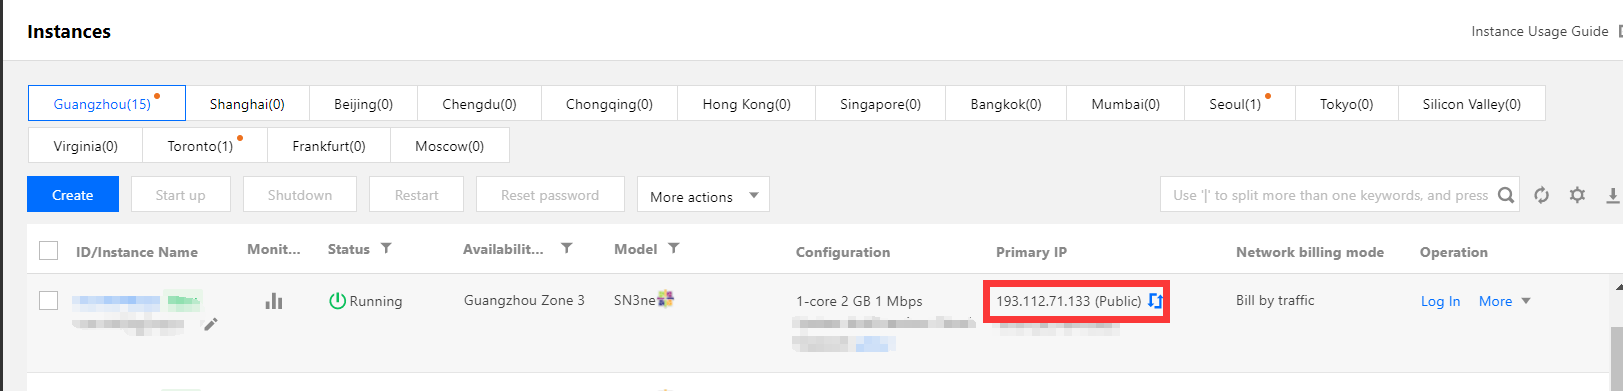
Task: Open the Instance Usage Guide link
Action: (x=1539, y=32)
